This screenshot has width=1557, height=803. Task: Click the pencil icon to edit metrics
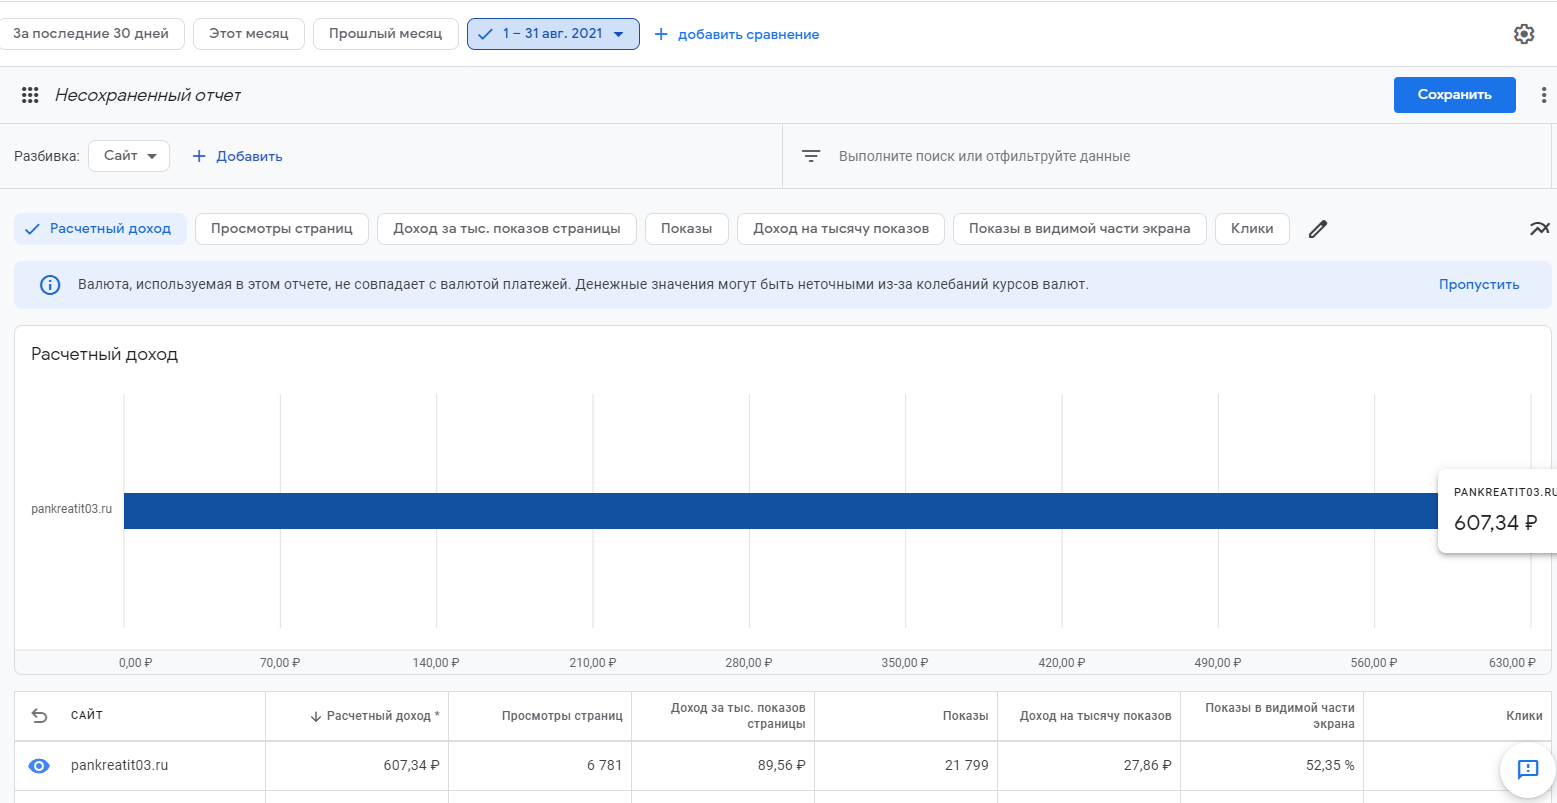(x=1318, y=229)
